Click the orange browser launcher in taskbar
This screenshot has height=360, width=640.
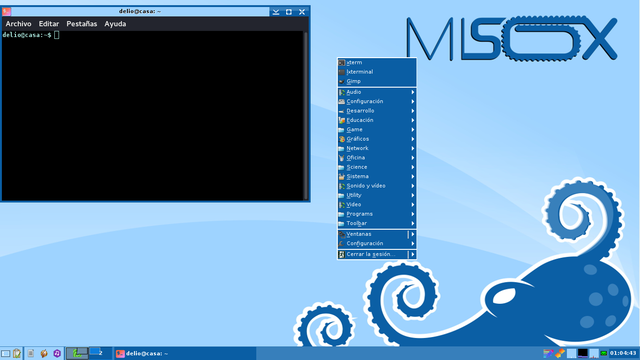click(44, 353)
